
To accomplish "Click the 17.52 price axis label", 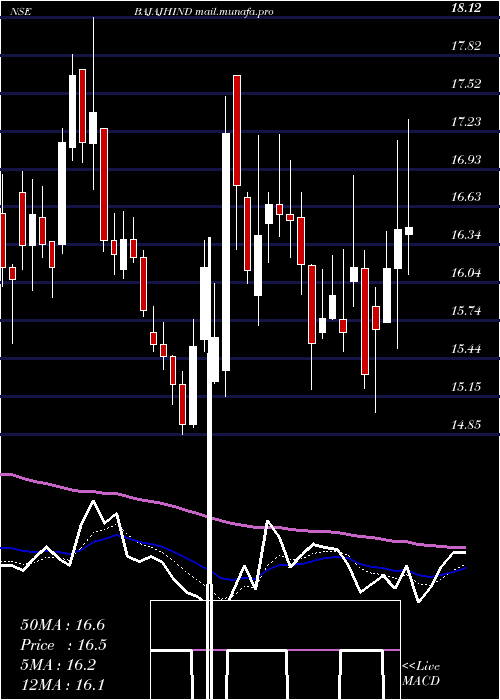I will 466,83.
